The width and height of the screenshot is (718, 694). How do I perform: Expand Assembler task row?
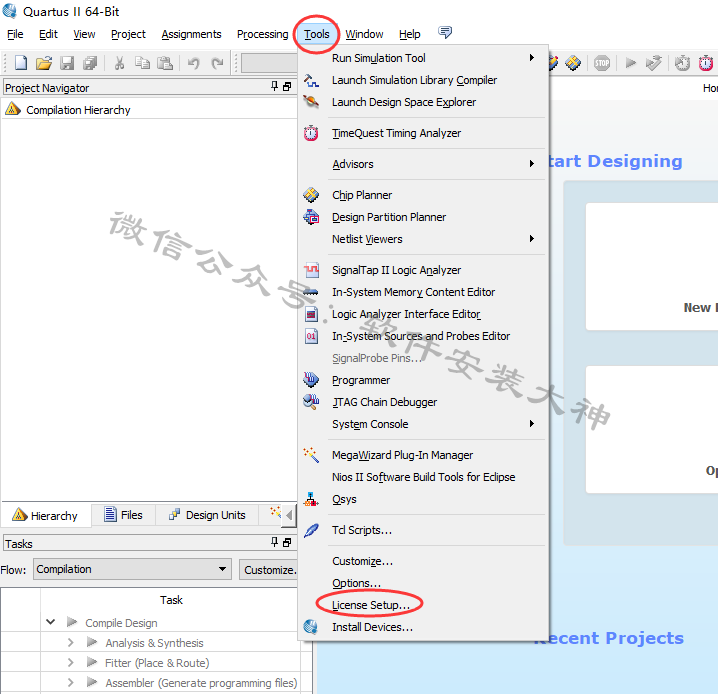pos(71,683)
